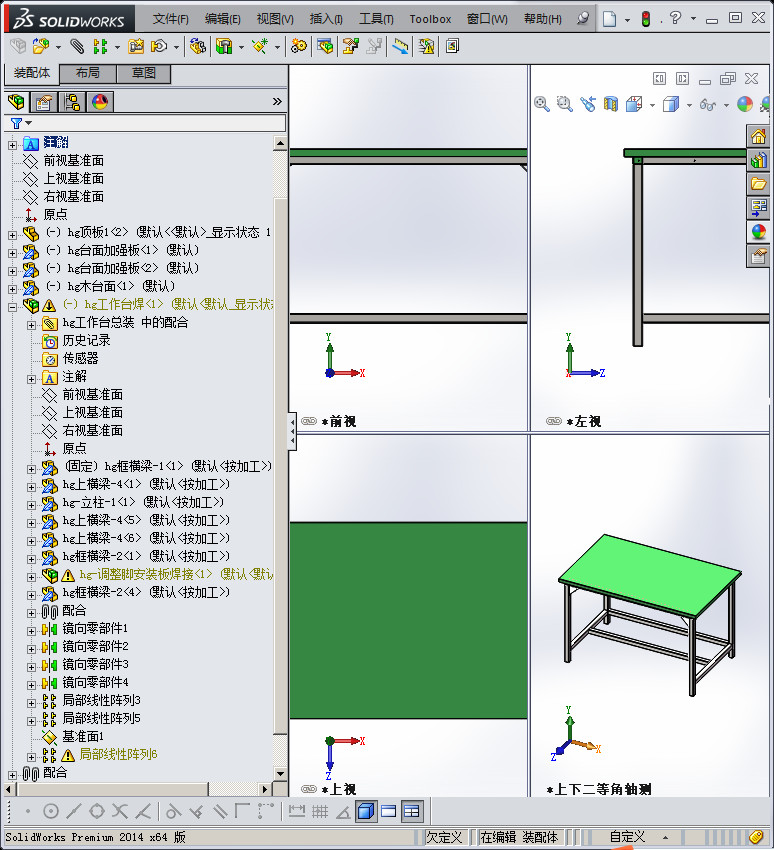Open View Palette tab in task pane
This screenshot has height=850, width=774.
(x=758, y=208)
